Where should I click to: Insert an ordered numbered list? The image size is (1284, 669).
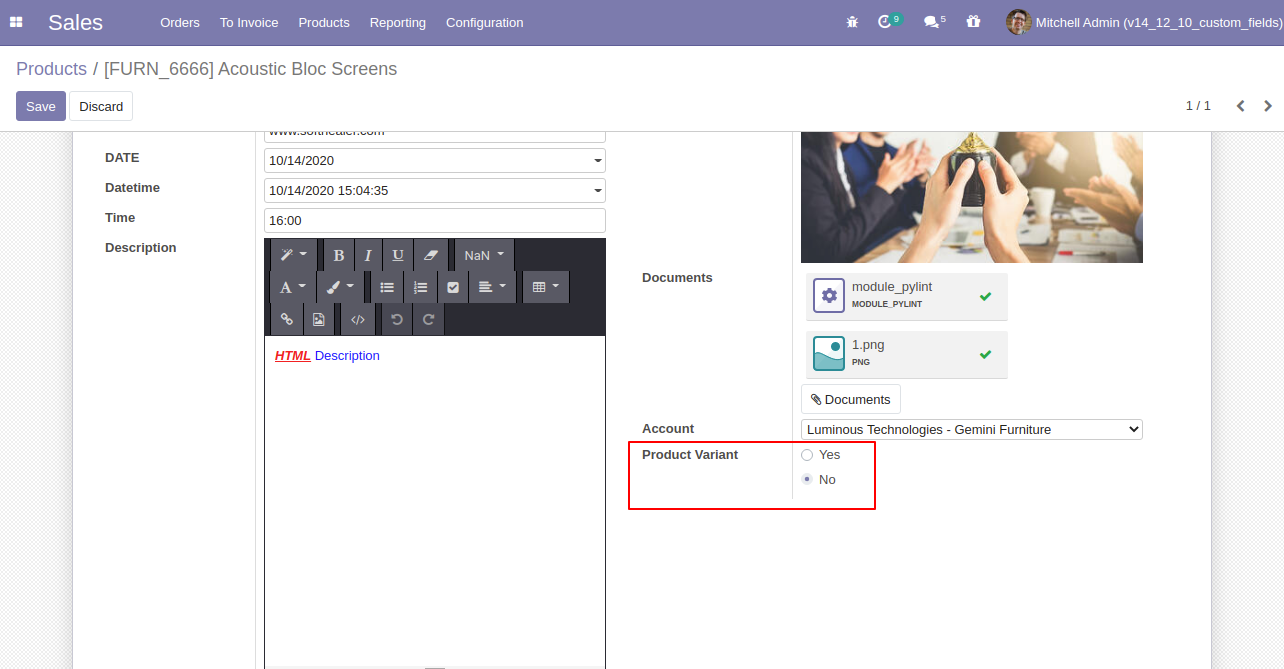[420, 287]
